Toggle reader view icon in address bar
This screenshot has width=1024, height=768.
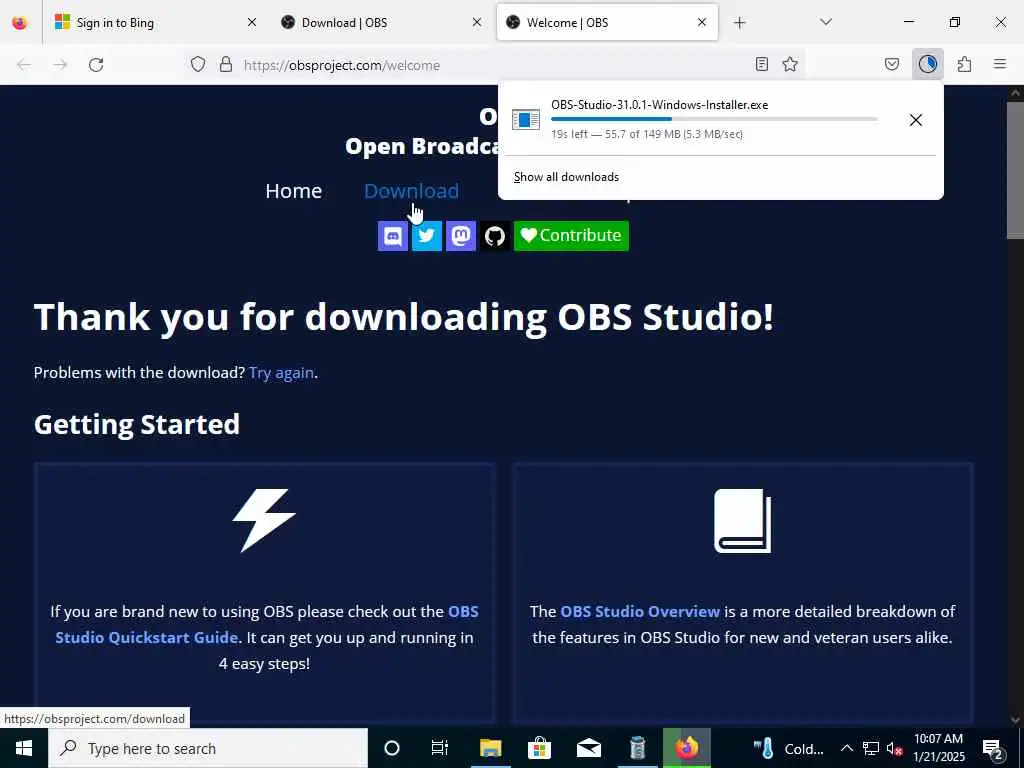(761, 64)
